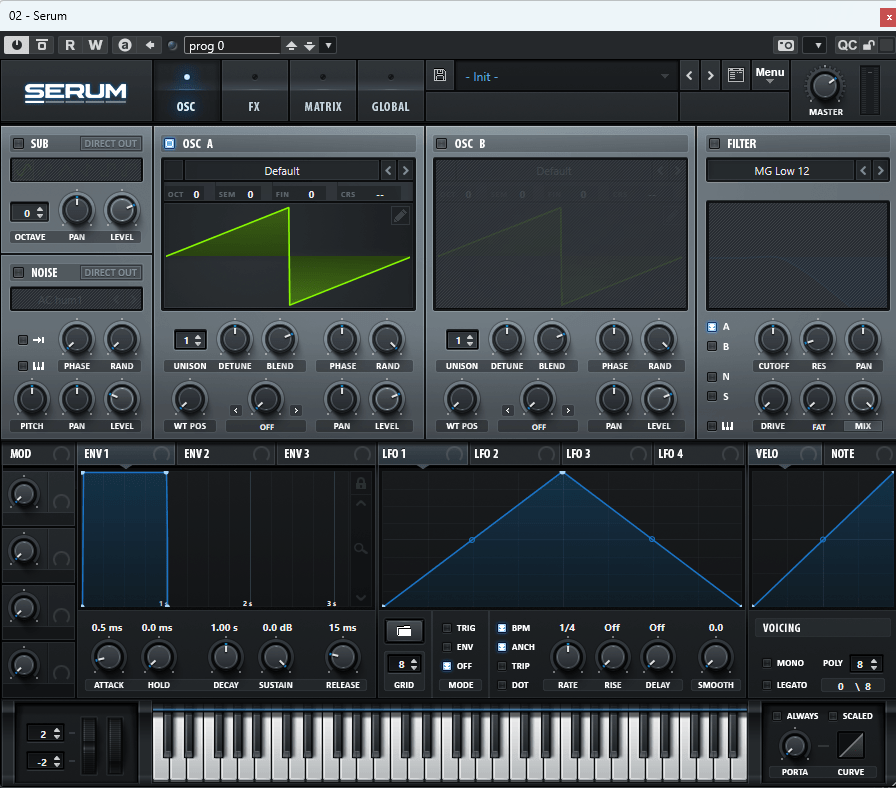Click the A compare icon in host toolbar
This screenshot has height=788, width=896.
click(125, 45)
